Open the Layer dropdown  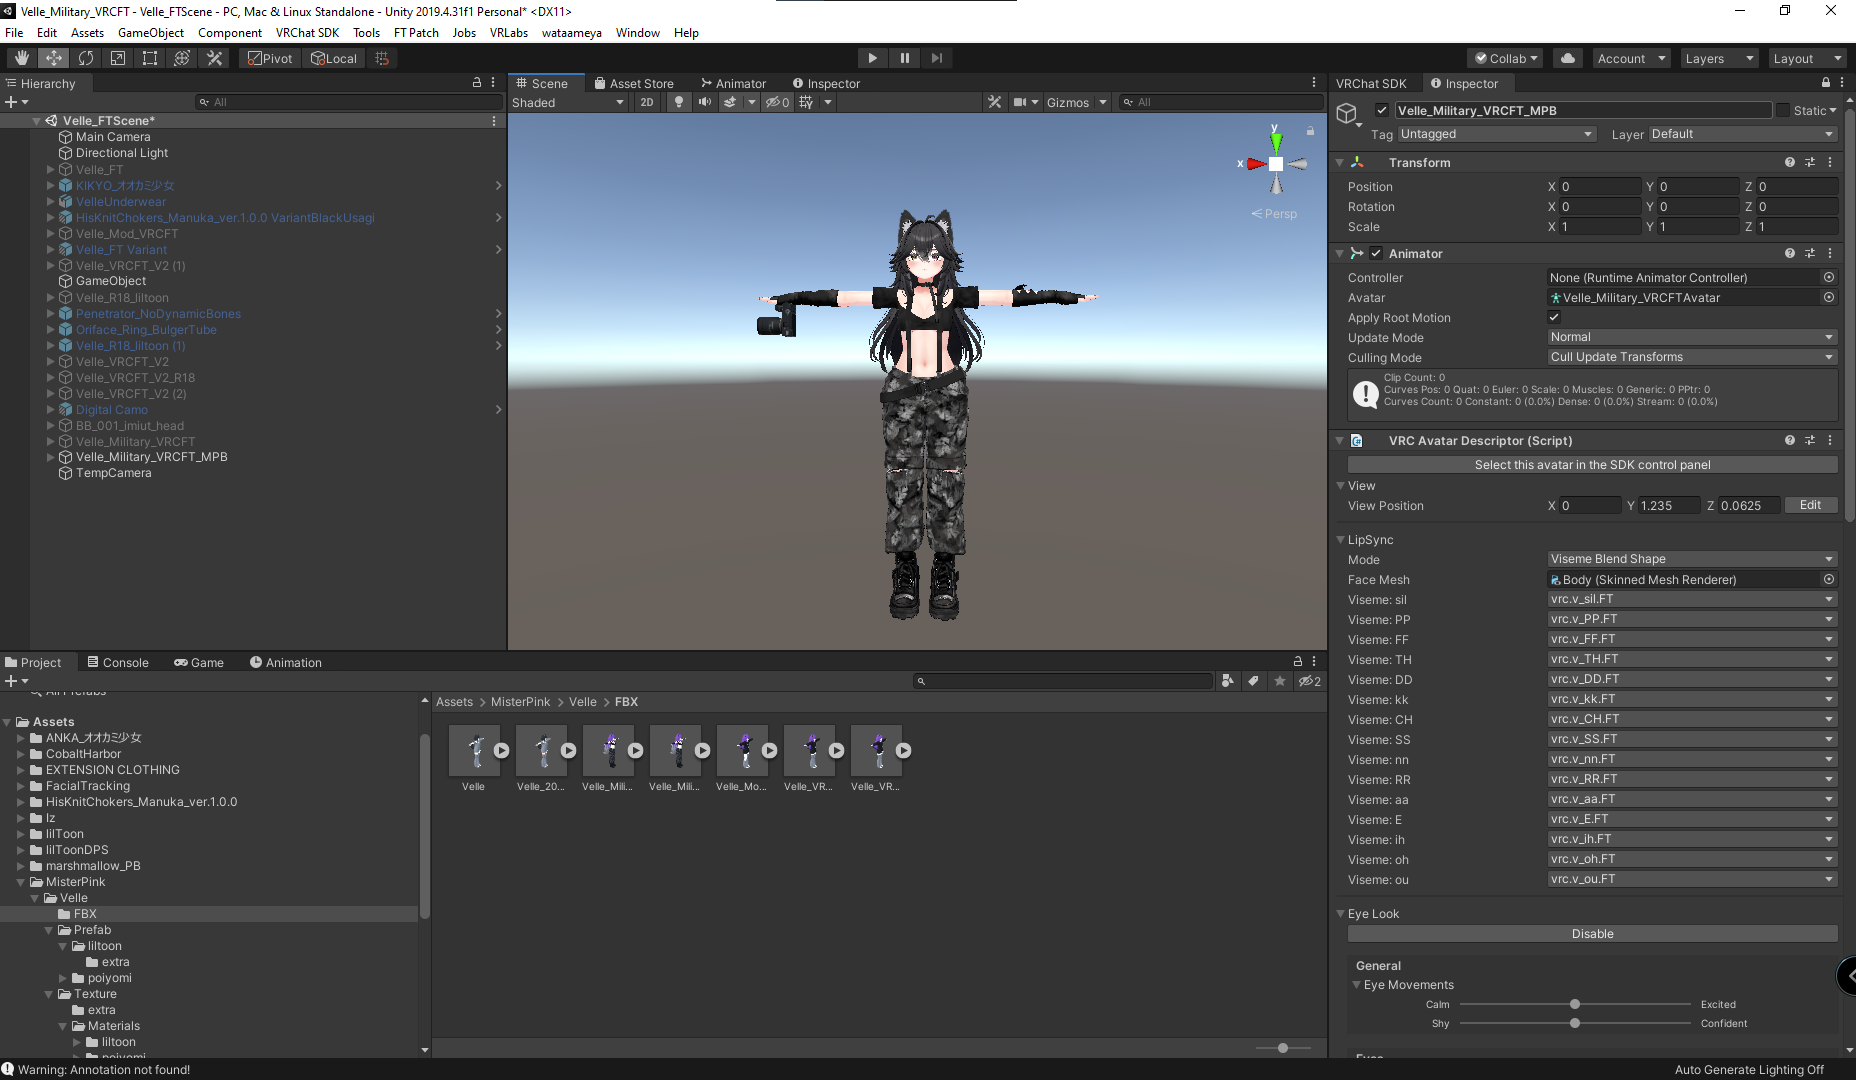click(1743, 134)
